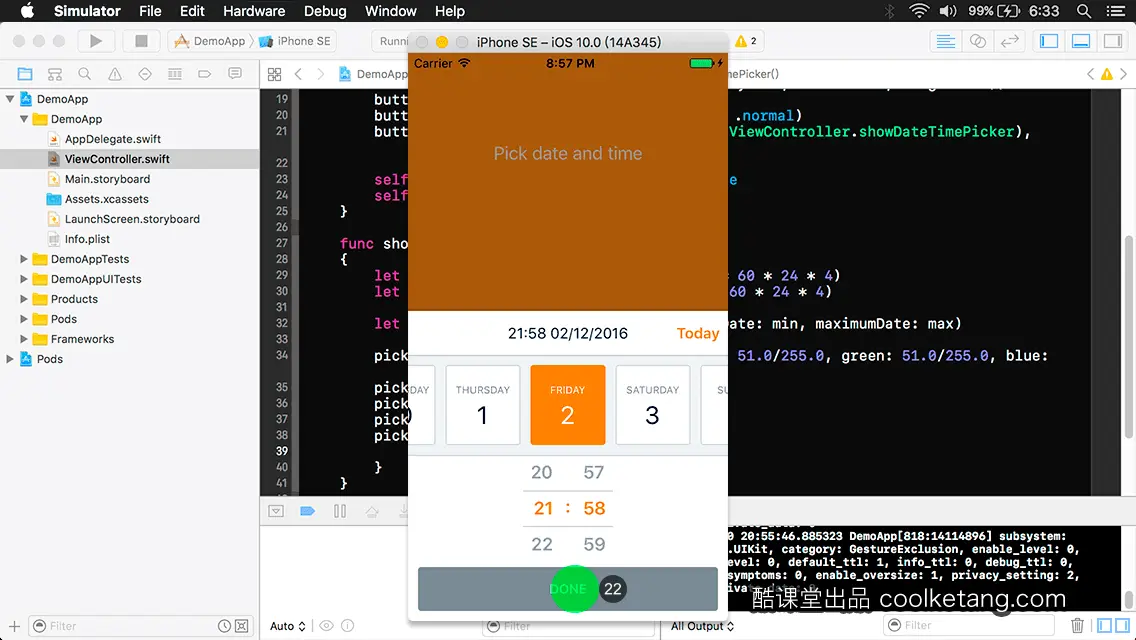
Task: Select AppDelegate.swift in navigator
Action: pos(112,139)
